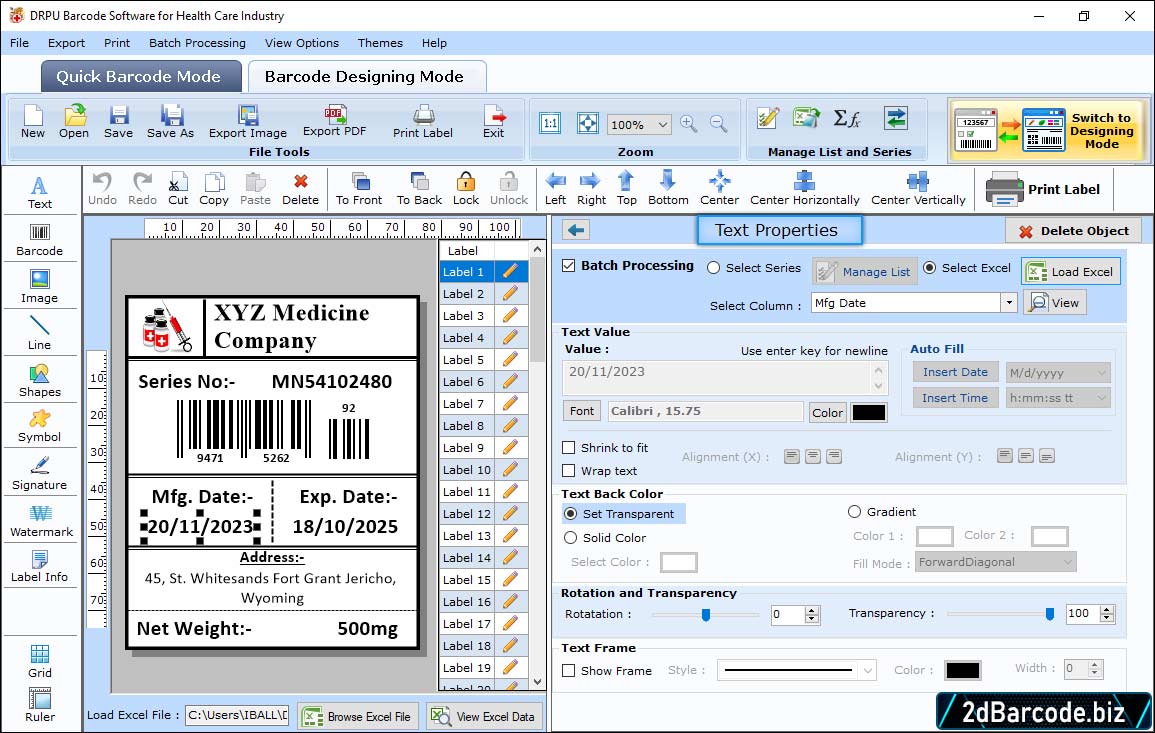This screenshot has width=1155, height=733.
Task: Select Solid Color back color option
Action: (570, 538)
